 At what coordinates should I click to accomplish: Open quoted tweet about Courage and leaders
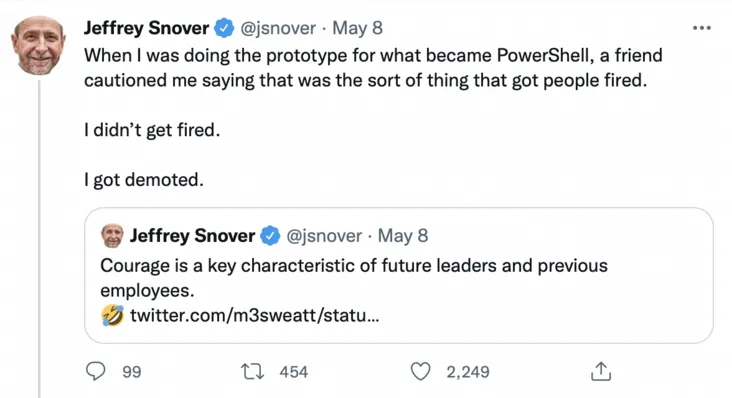point(399,275)
